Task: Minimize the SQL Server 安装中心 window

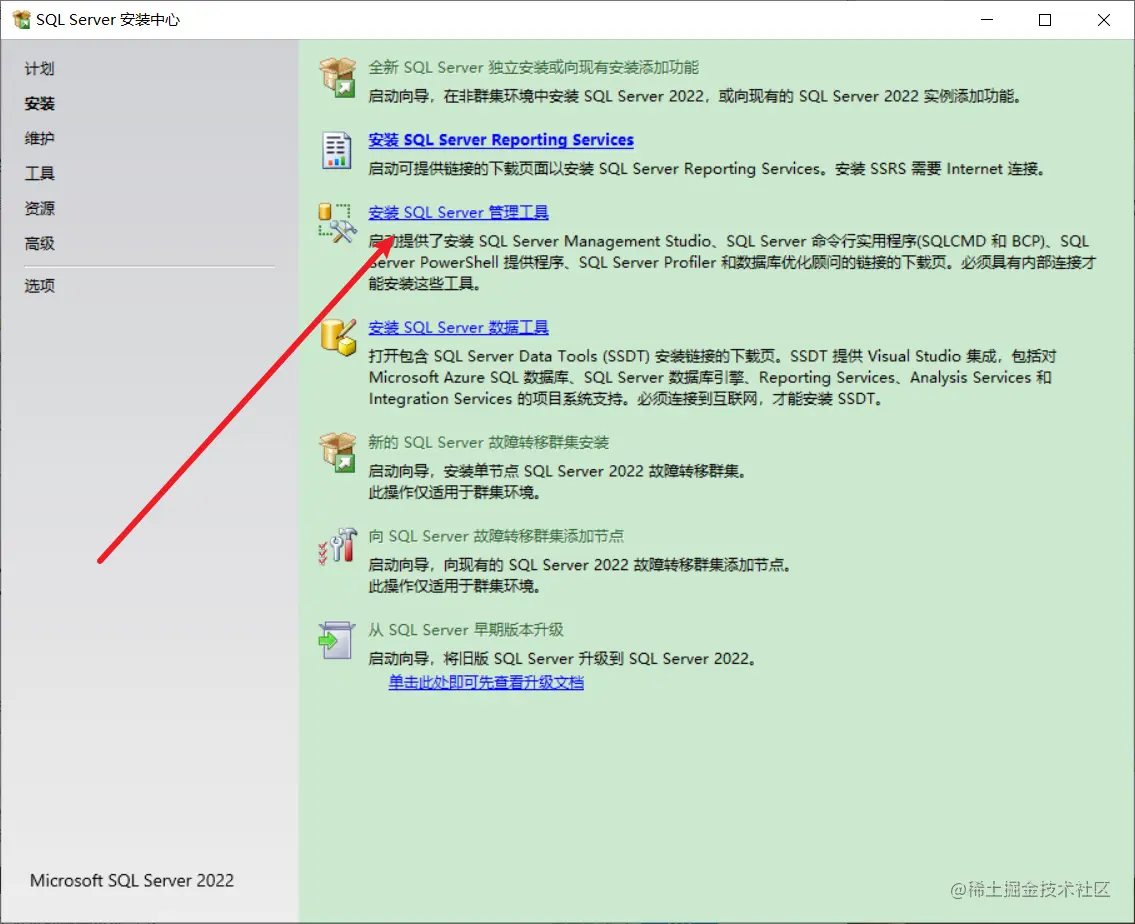Action: point(987,20)
